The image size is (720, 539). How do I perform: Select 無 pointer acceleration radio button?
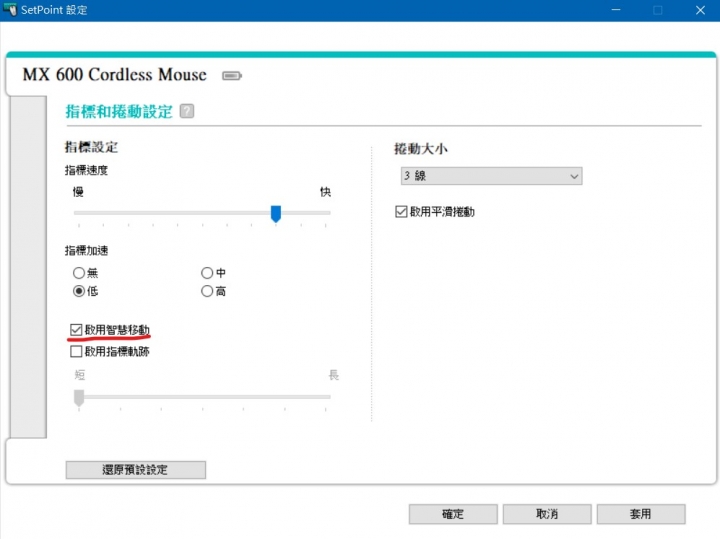pos(79,273)
